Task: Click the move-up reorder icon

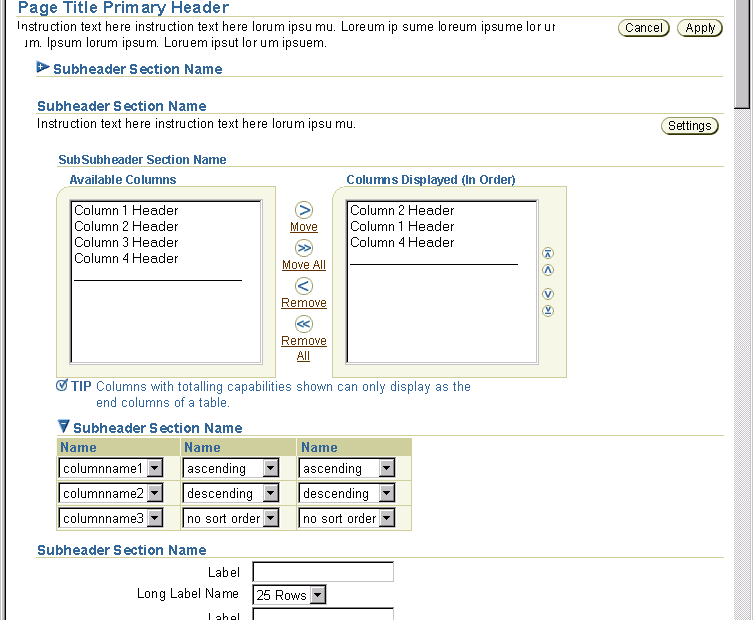Action: pos(548,270)
